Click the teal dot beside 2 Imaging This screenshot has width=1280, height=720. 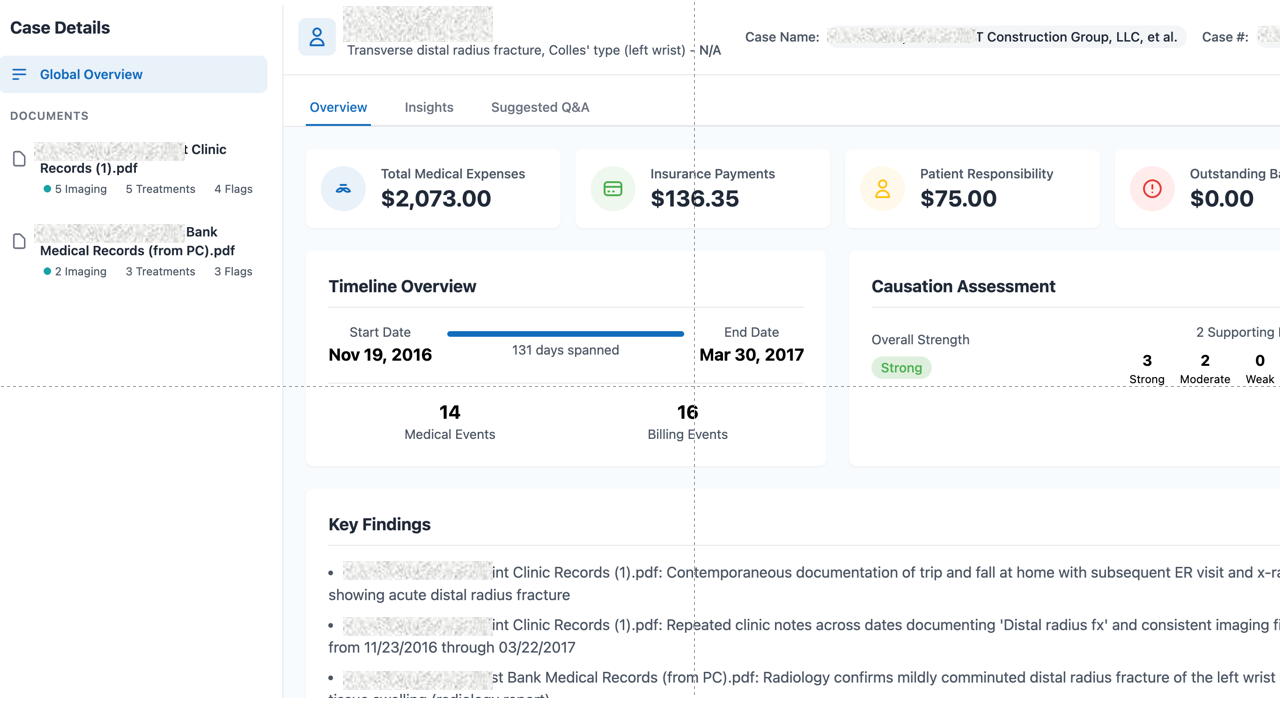pyautogui.click(x=47, y=271)
